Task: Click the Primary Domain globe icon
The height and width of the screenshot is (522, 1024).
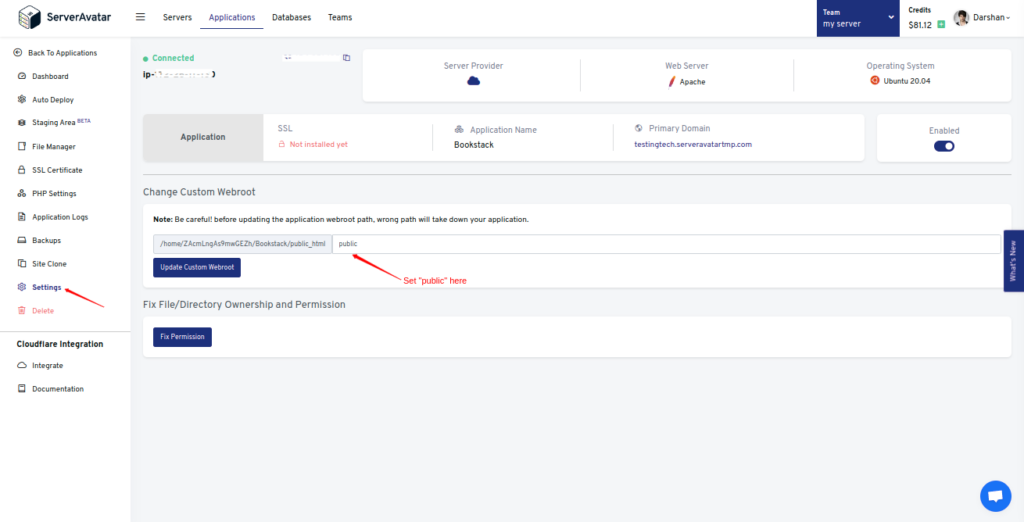Action: pos(639,129)
